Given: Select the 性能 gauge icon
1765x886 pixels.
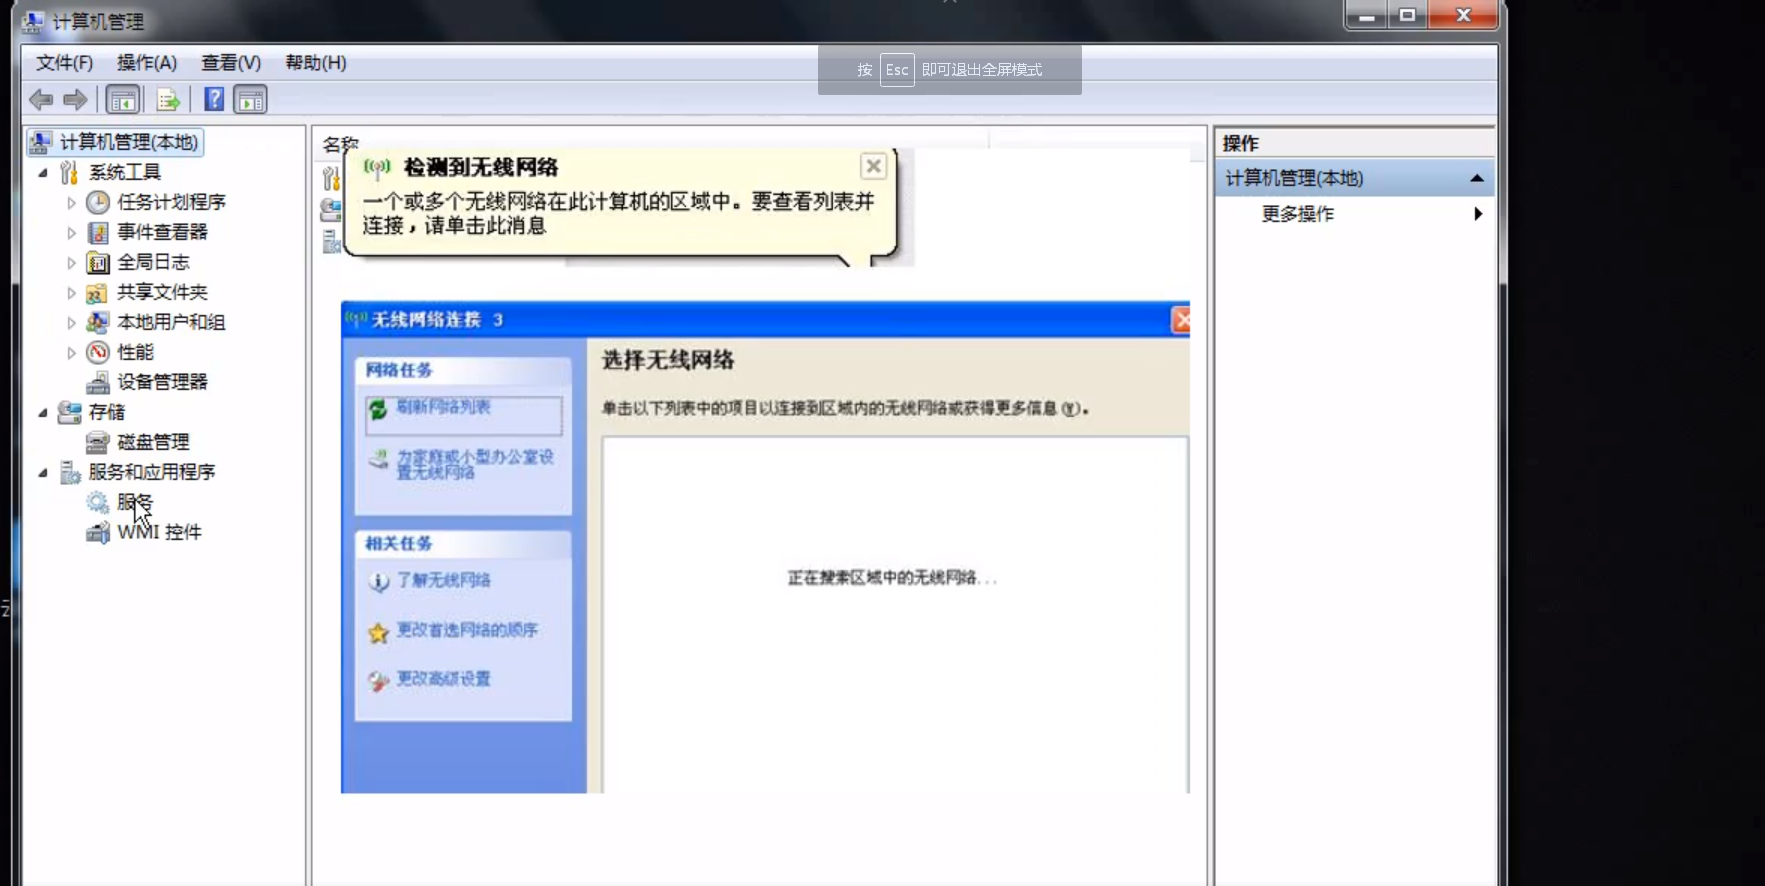Looking at the screenshot, I should tap(98, 352).
